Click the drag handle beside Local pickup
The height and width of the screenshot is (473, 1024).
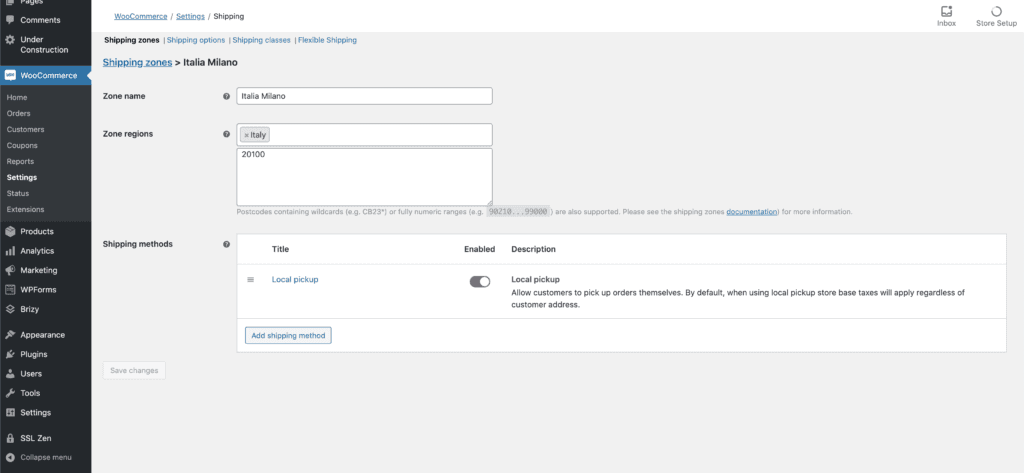click(x=250, y=280)
